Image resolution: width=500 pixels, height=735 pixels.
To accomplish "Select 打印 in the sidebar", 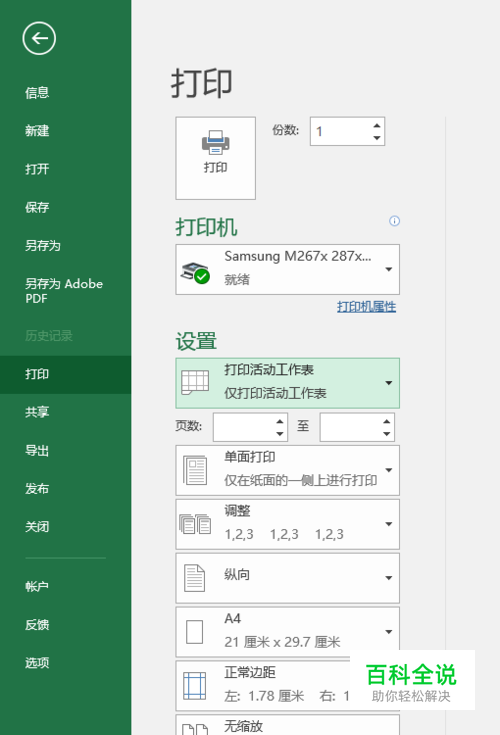I will point(66,374).
